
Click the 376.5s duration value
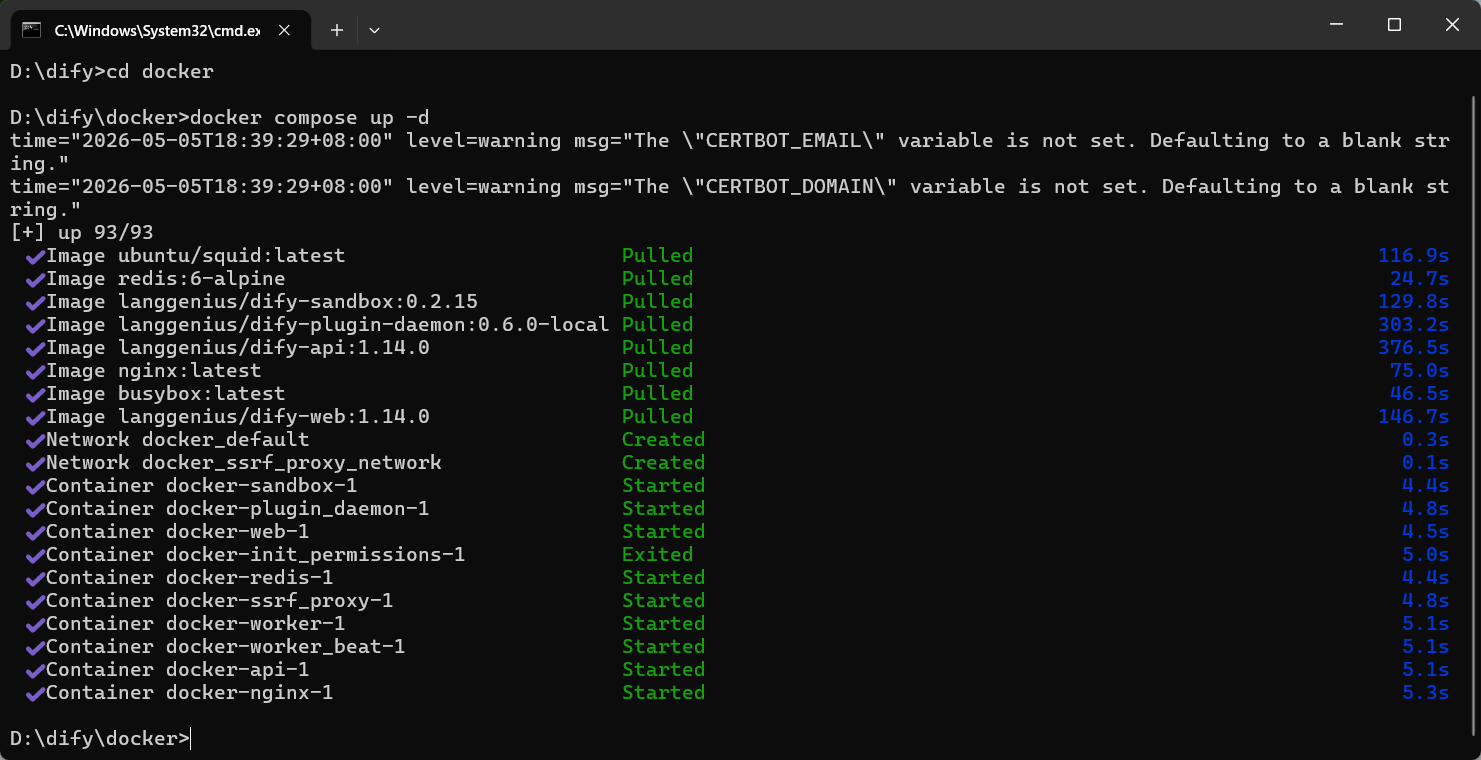[x=1414, y=348]
